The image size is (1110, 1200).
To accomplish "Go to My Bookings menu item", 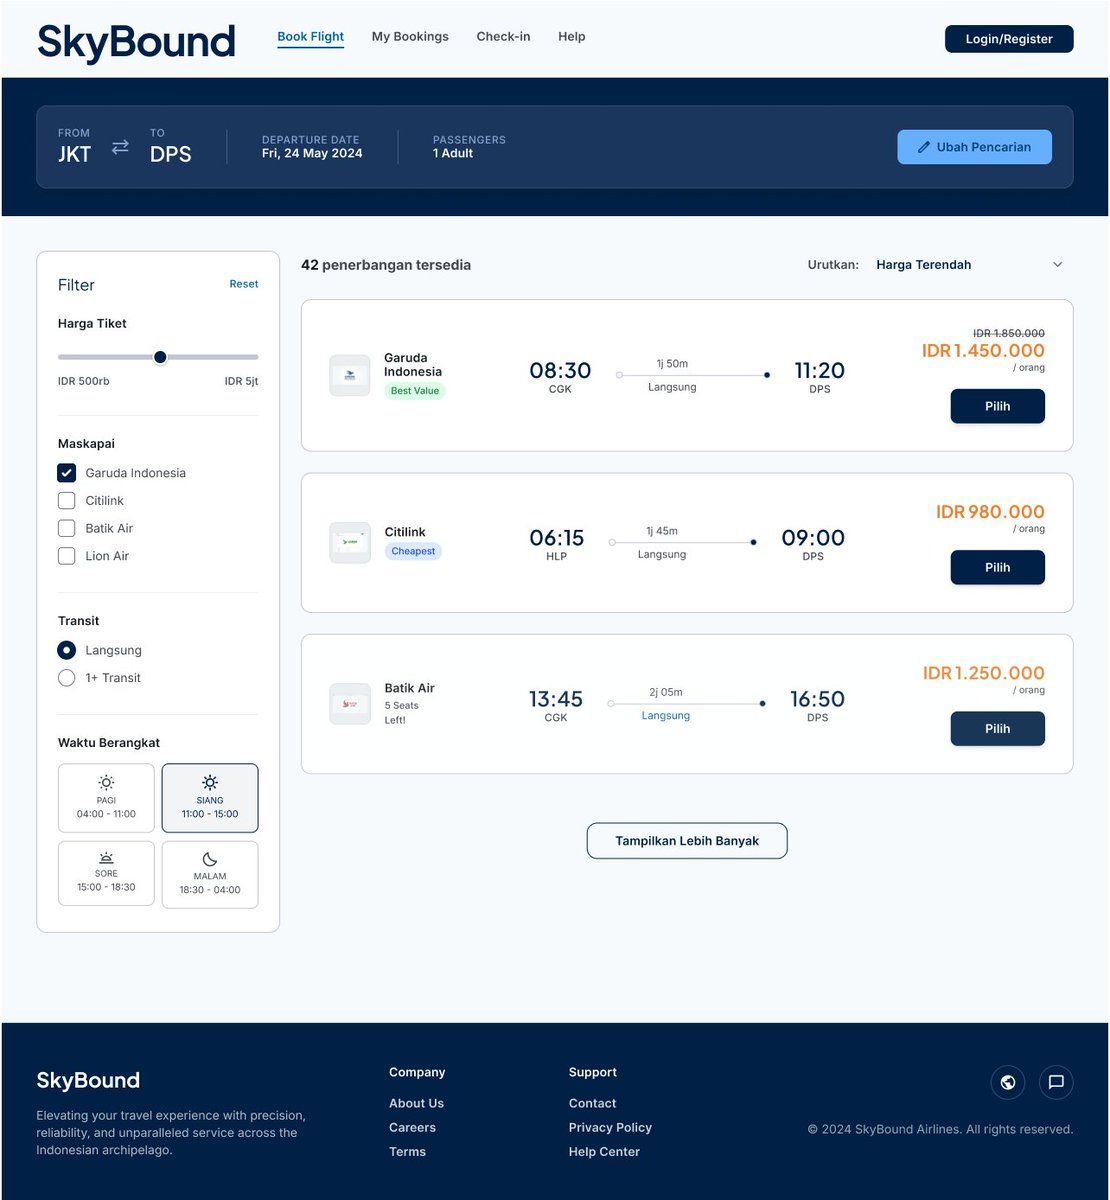I will [x=410, y=37].
